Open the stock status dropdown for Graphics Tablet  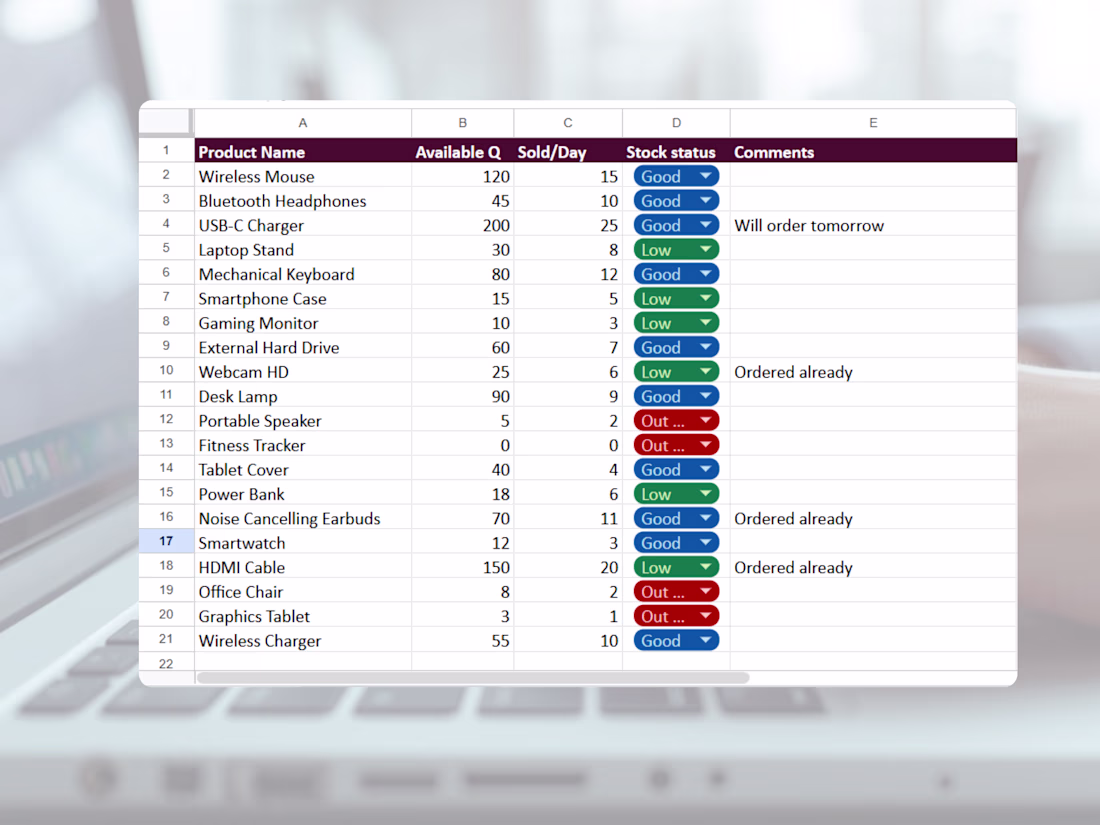676,617
